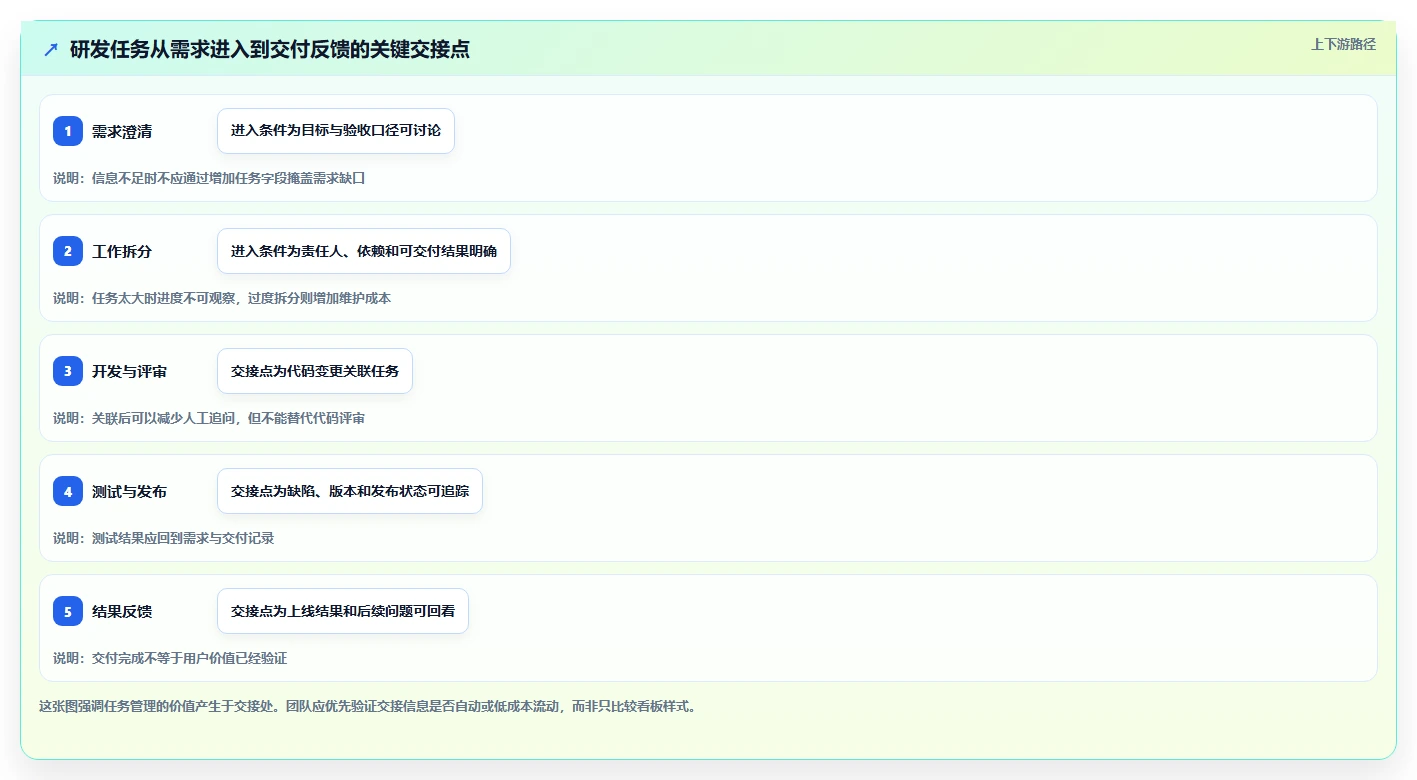Click step number badge 5
The width and height of the screenshot is (1417, 780).
point(68,611)
